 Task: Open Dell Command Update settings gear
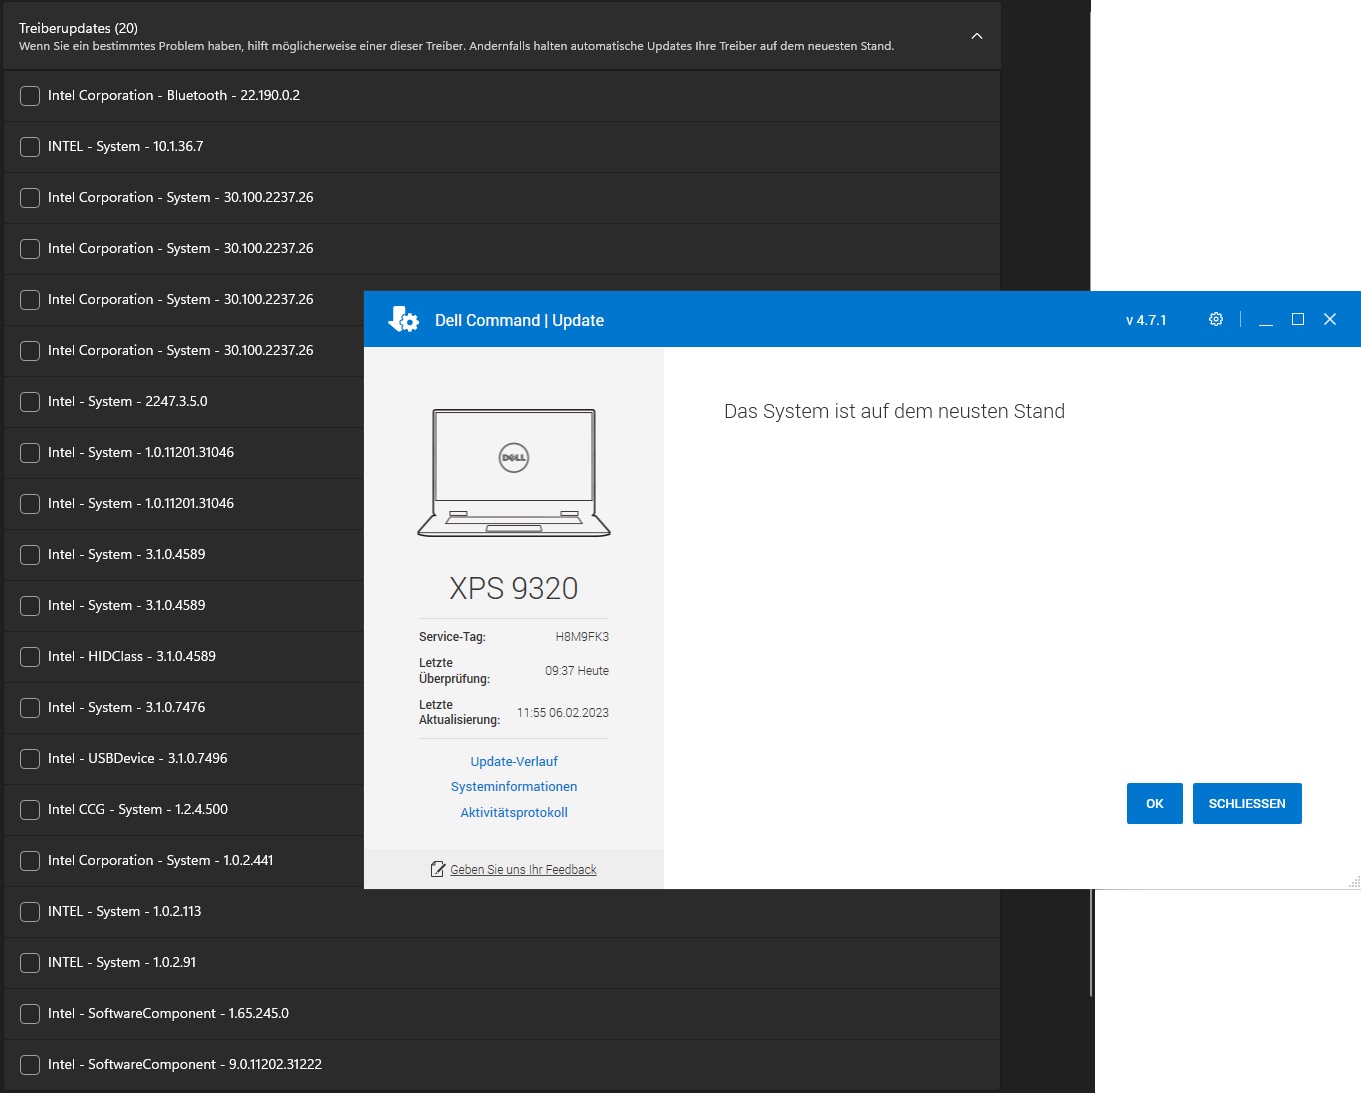(1216, 319)
